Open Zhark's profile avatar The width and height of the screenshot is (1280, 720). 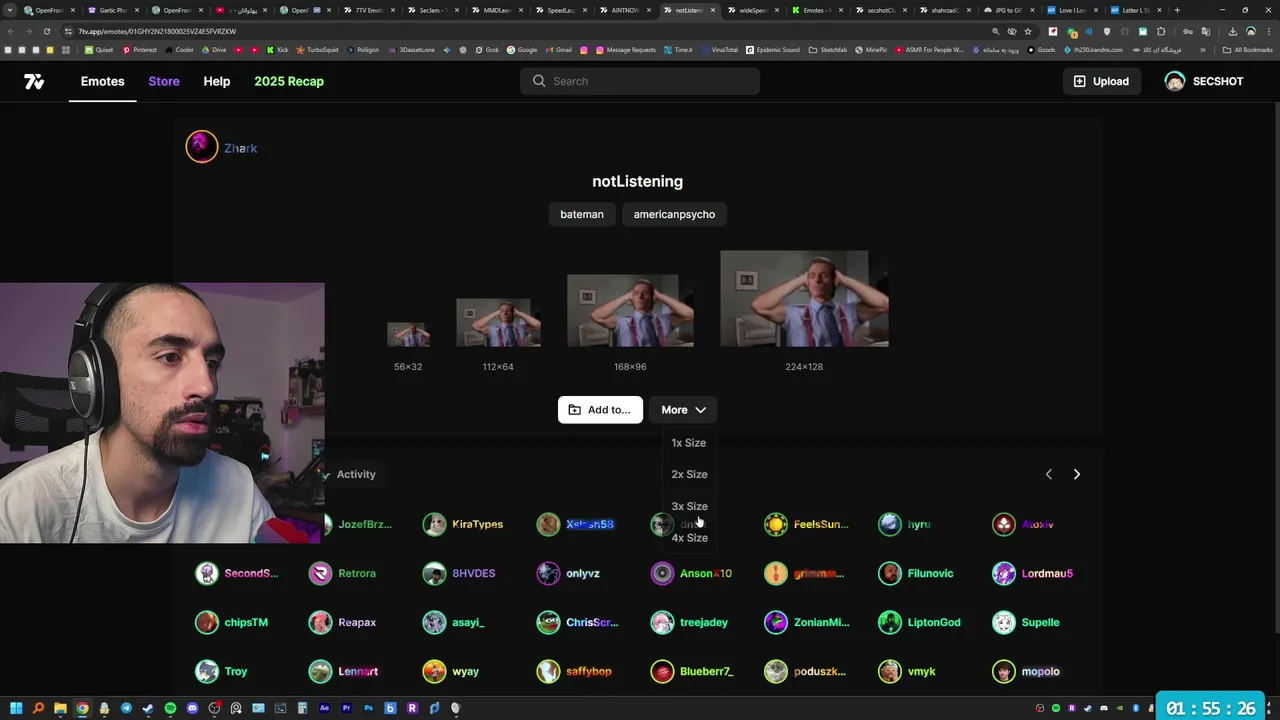201,147
